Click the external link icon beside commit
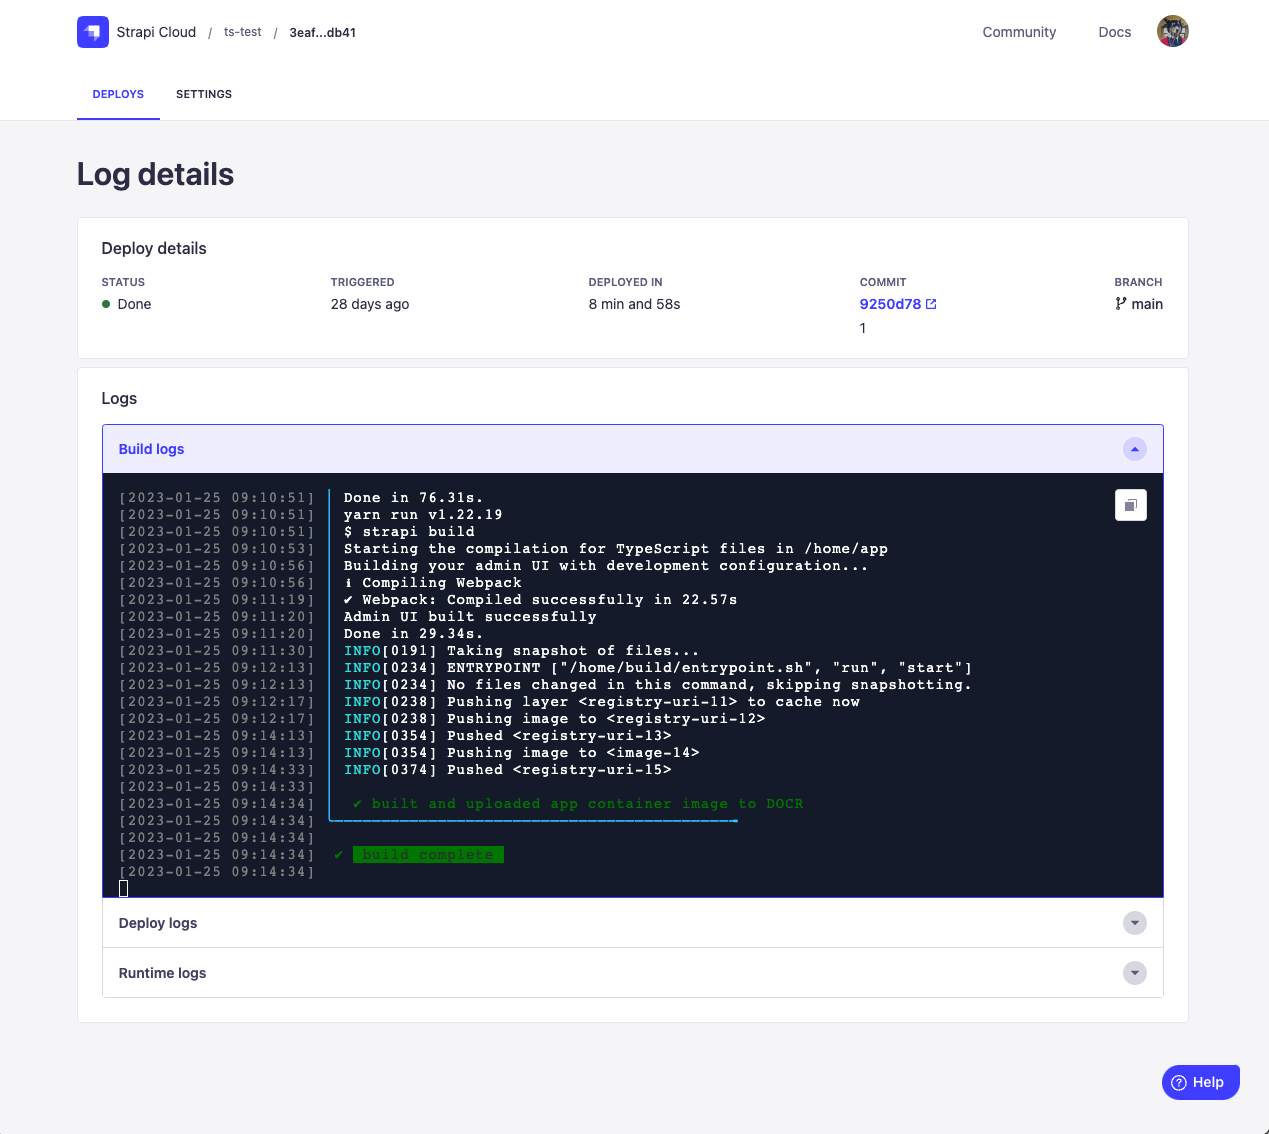Image resolution: width=1269 pixels, height=1134 pixels. click(x=931, y=304)
